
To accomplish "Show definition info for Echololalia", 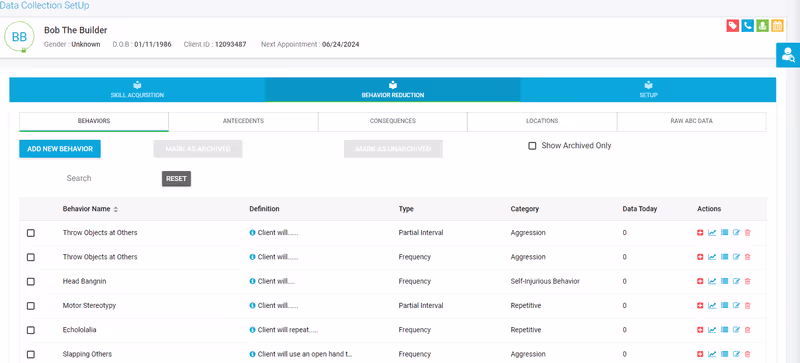I will 252,330.
